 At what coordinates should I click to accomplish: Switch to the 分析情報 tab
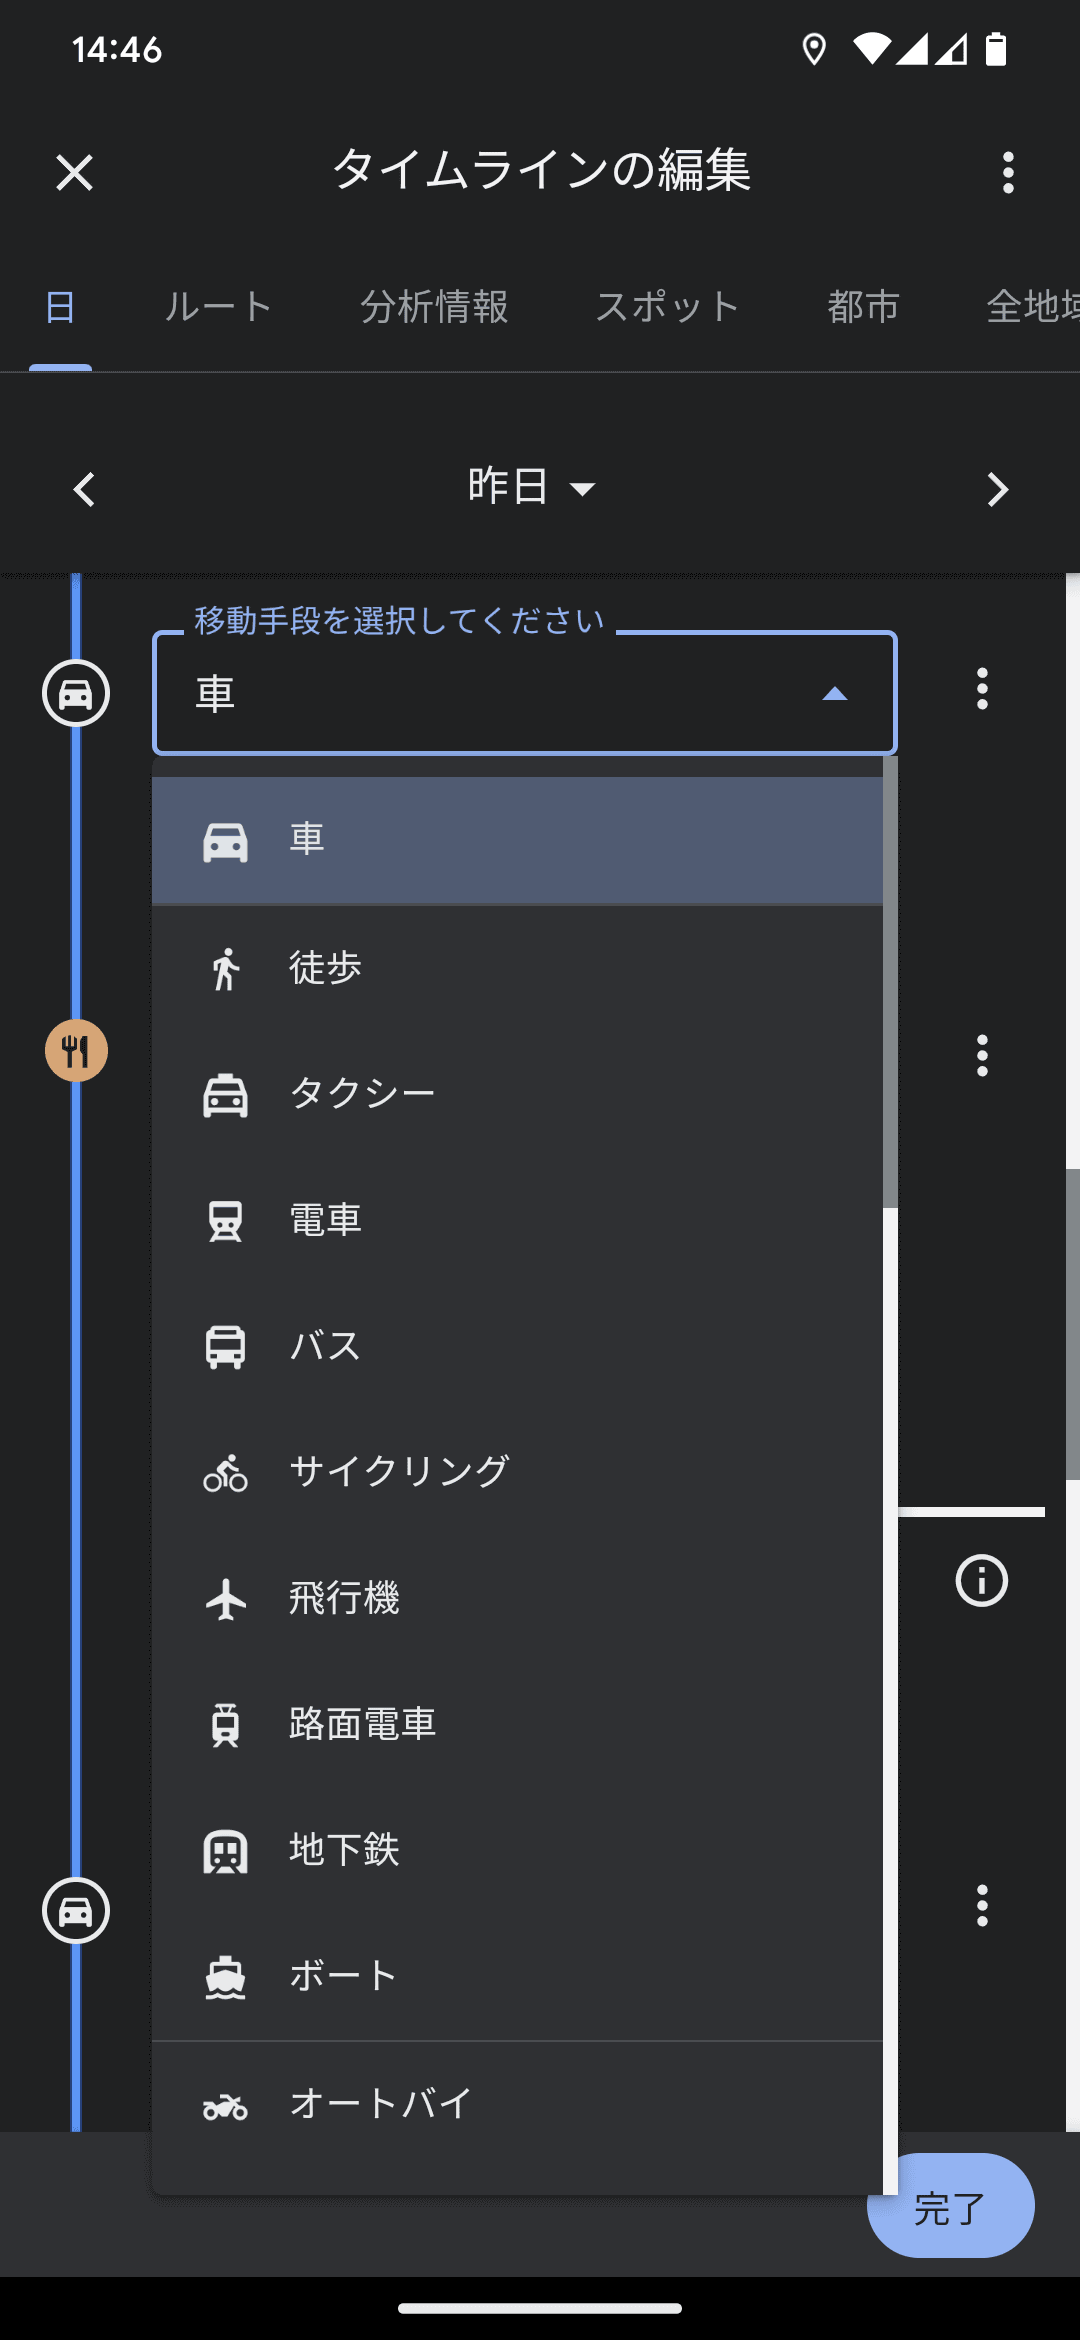[434, 307]
